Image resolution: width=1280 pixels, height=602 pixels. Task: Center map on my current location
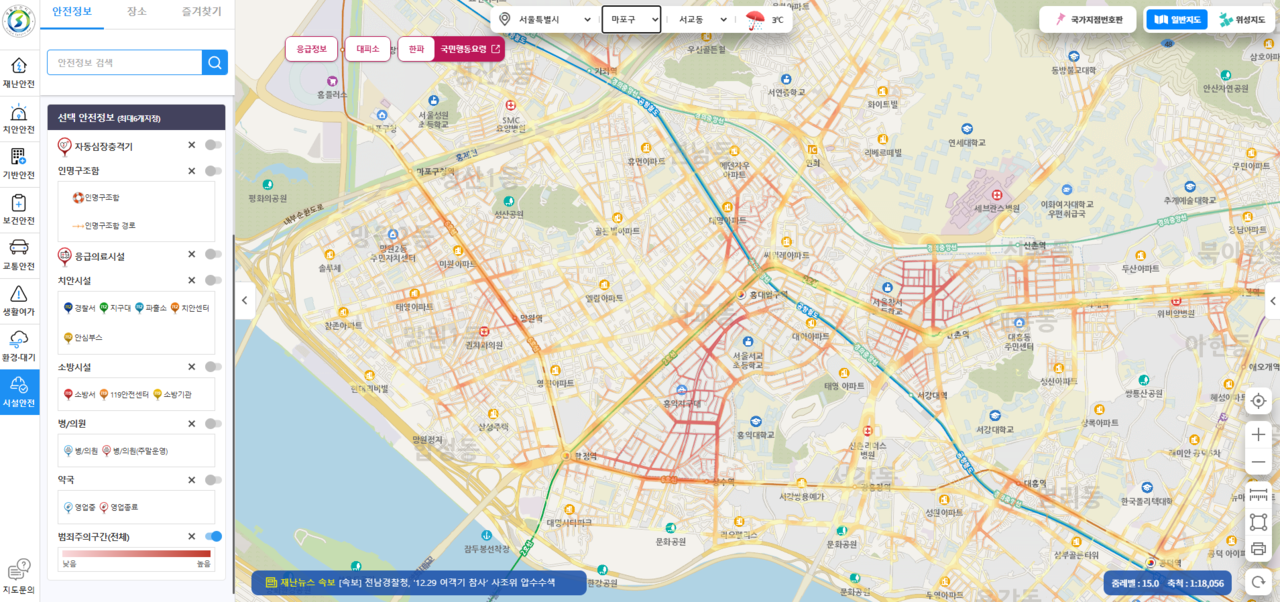click(1259, 401)
